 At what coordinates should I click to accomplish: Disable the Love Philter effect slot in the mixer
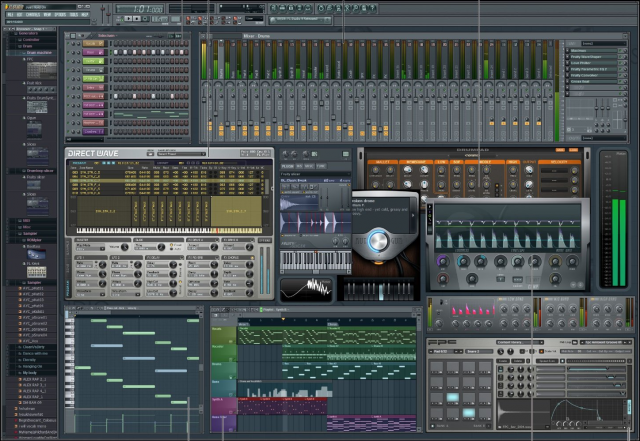tap(620, 63)
